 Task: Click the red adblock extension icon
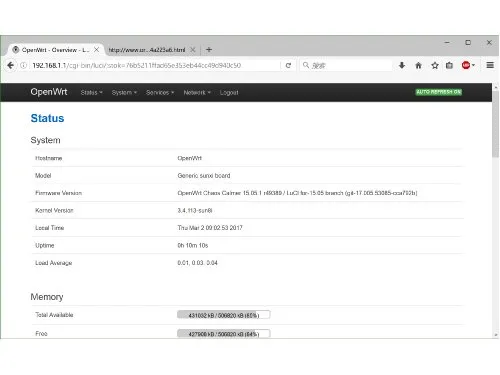point(466,65)
